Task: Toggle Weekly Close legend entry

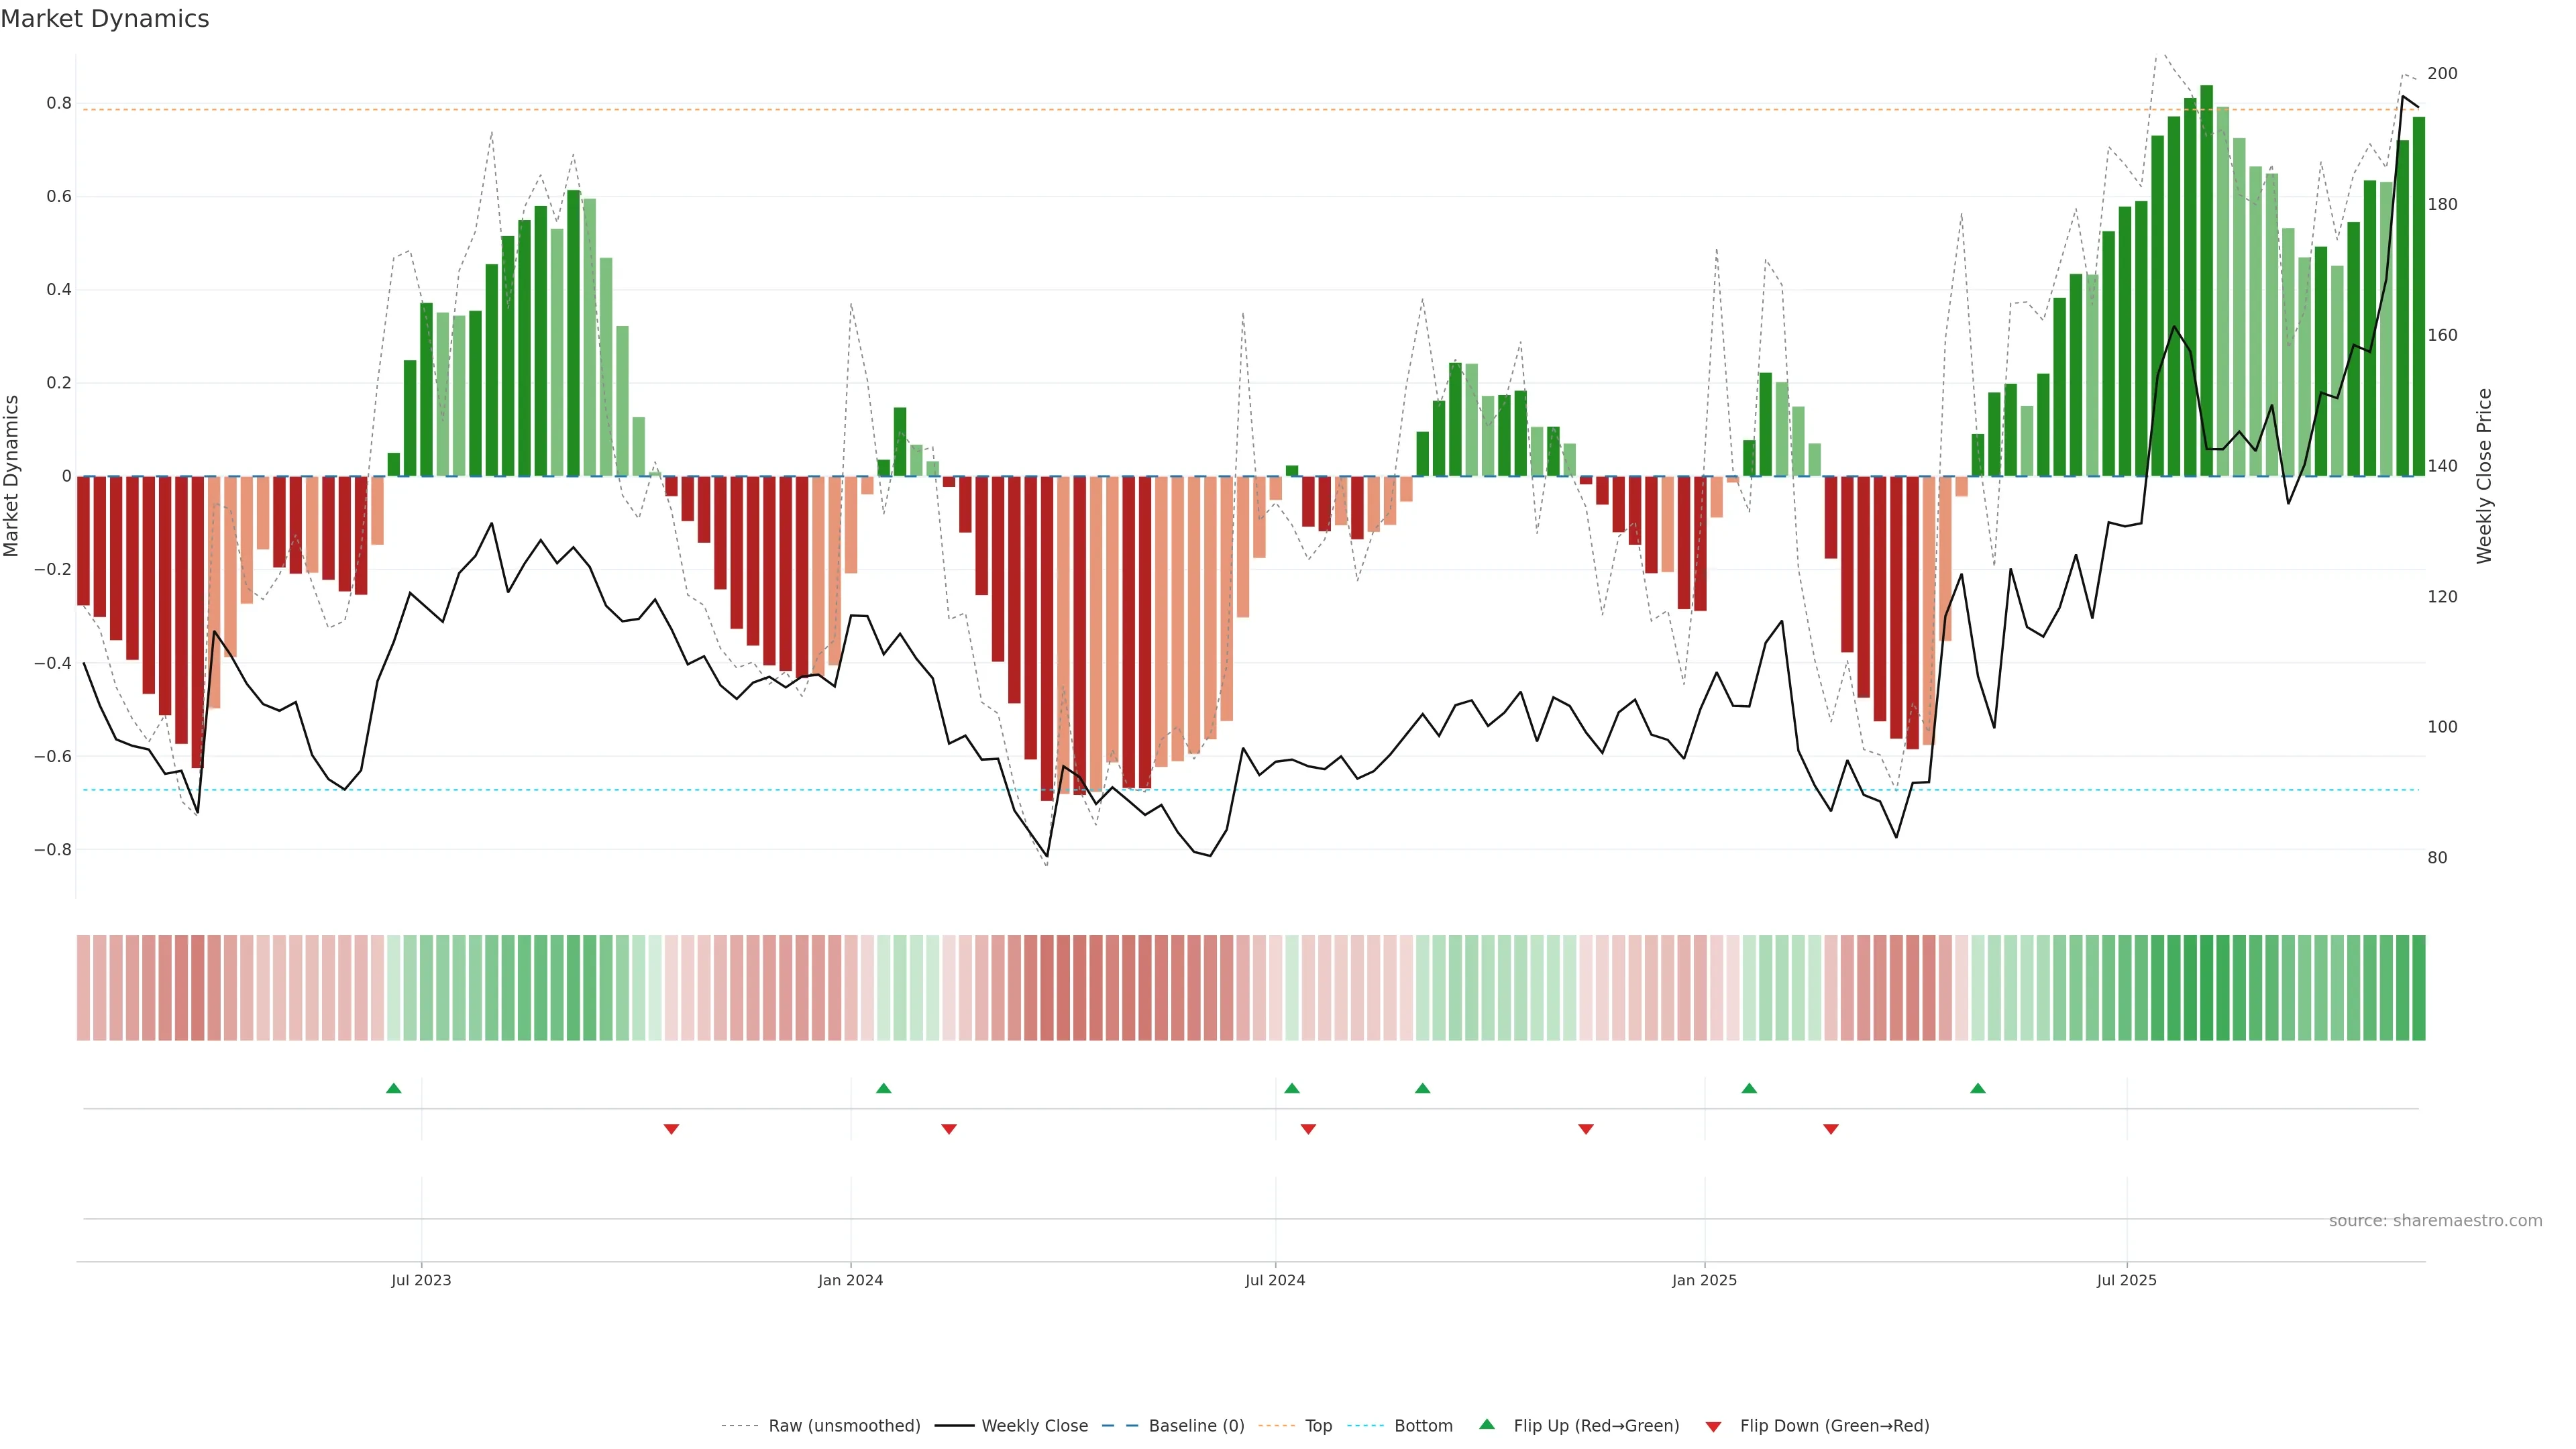Action: coord(1034,1425)
